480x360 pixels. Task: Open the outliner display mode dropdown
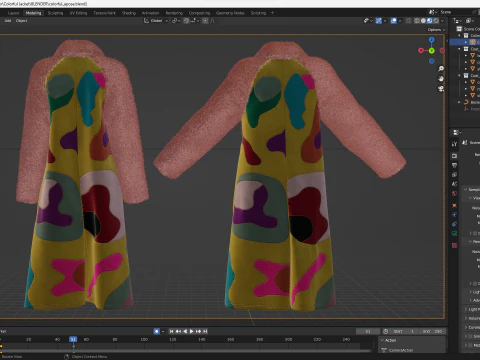tap(458, 21)
